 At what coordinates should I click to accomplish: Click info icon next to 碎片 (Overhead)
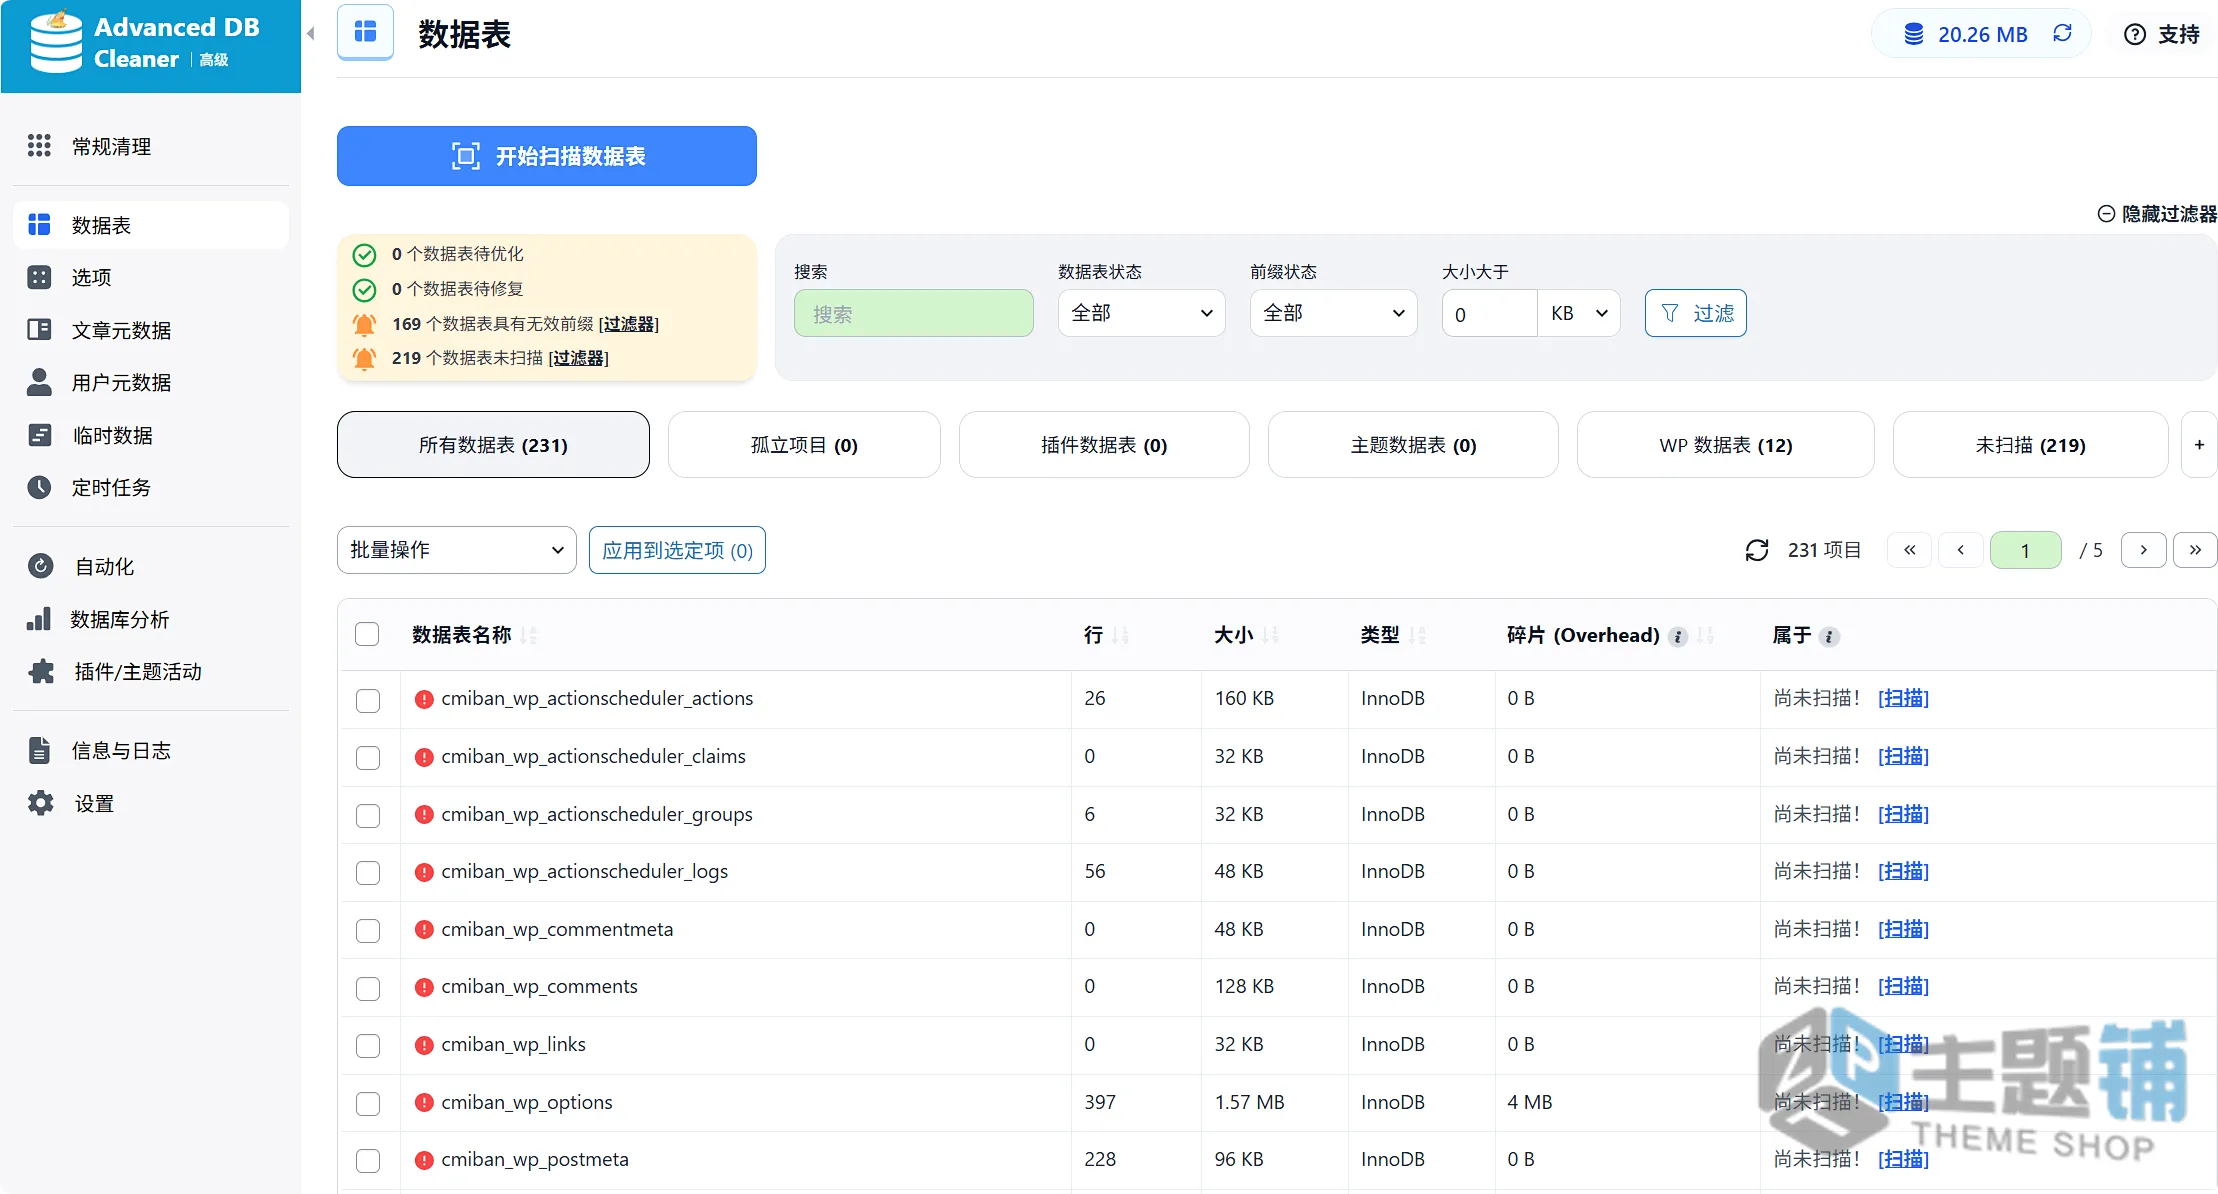[1678, 637]
